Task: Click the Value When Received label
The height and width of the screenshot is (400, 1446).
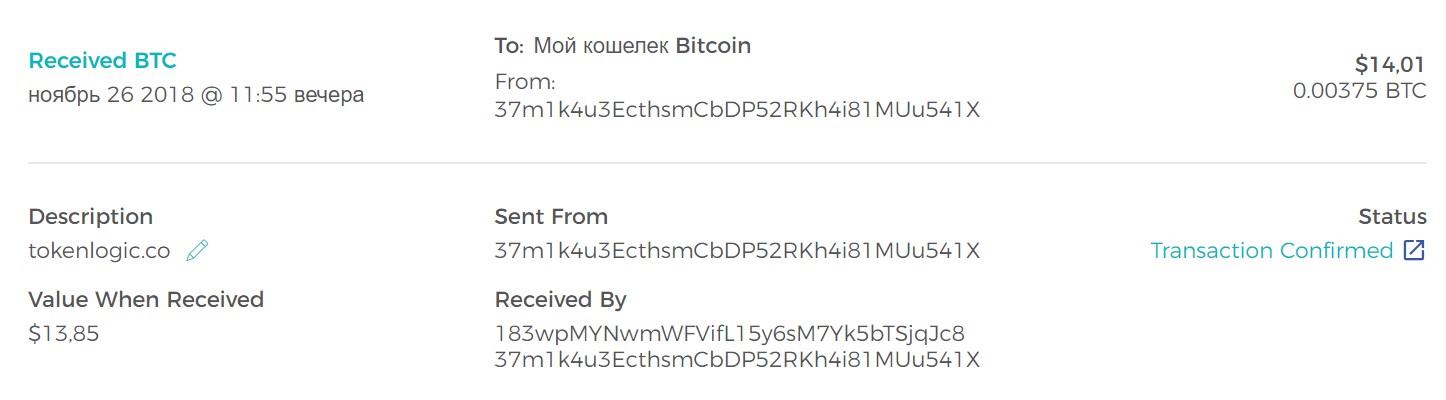Action: click(x=146, y=300)
